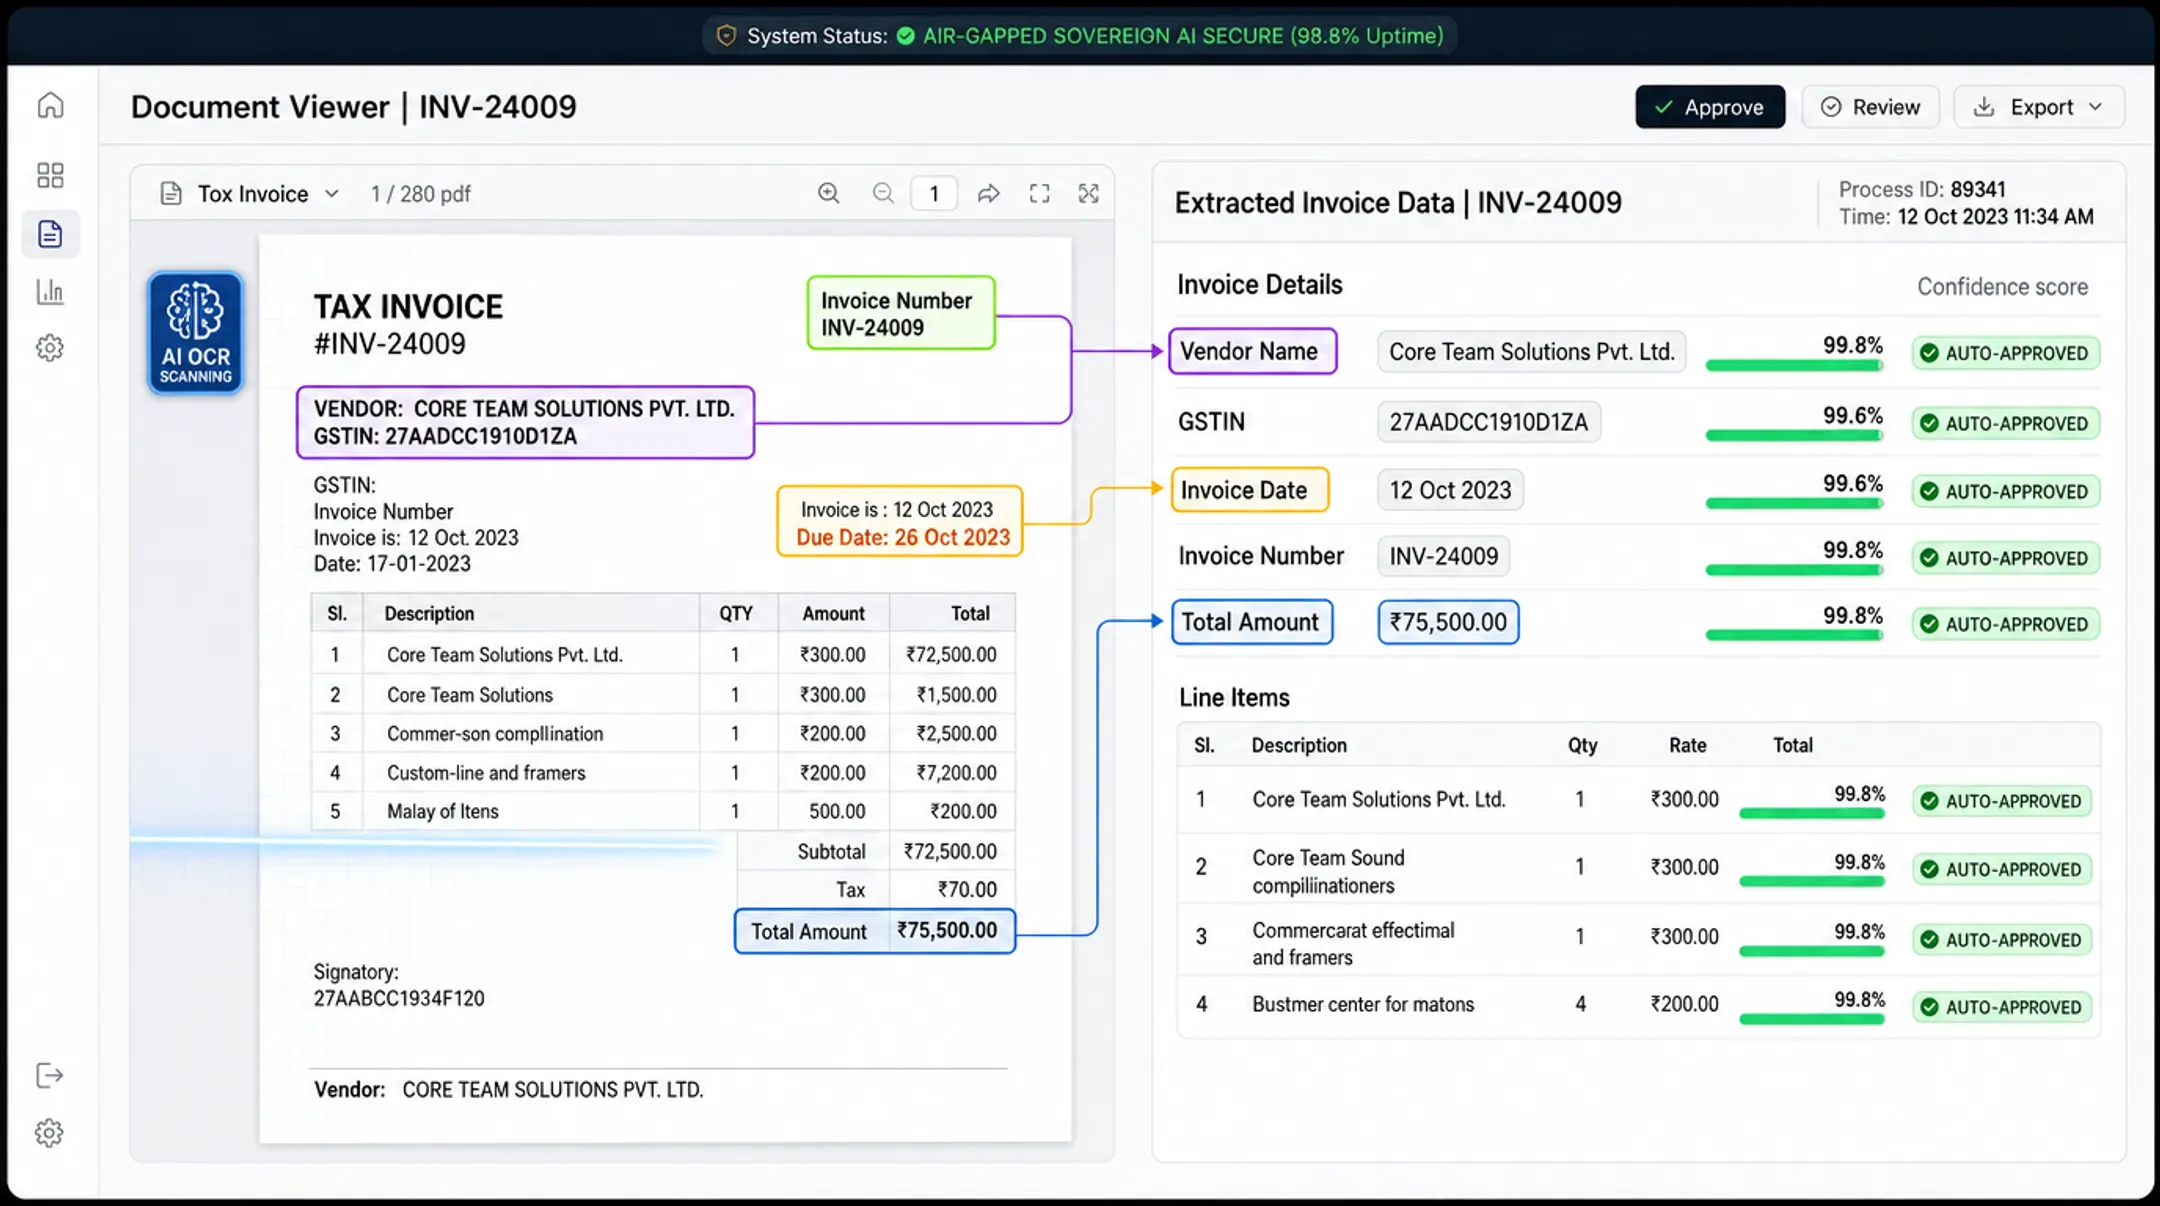Open the dashboard grid icon in sidebar
Image resolution: width=2160 pixels, height=1206 pixels.
pyautogui.click(x=50, y=175)
